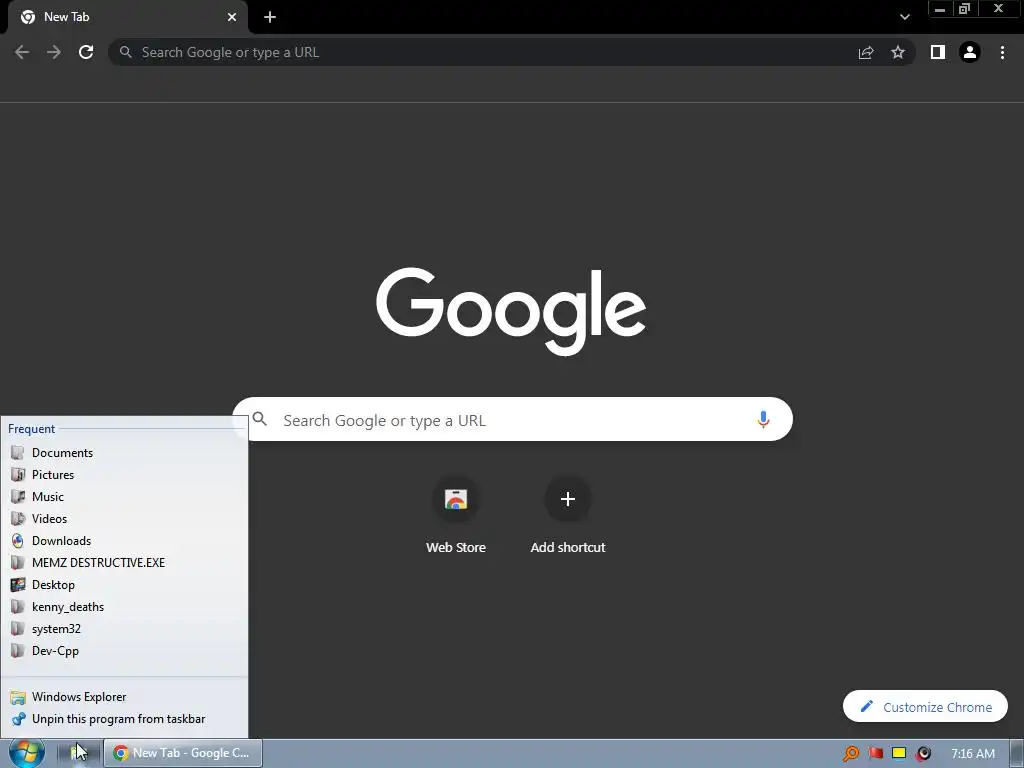
Task: Open kenny_deaths folder entry
Action: (124, 607)
